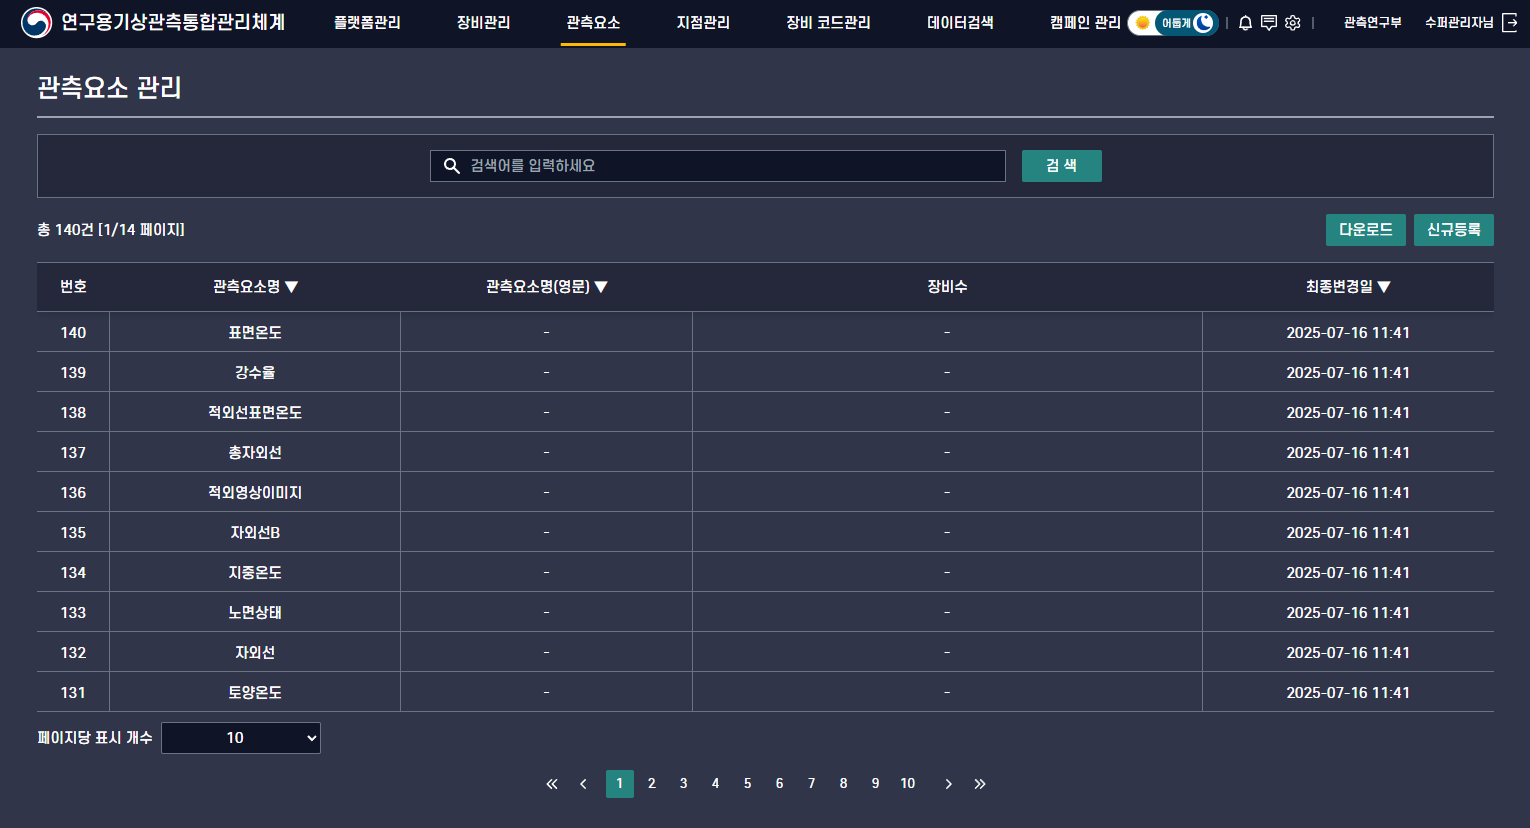Viewport: 1530px width, 828px height.
Task: Open the 장비관리 menu
Action: point(483,22)
